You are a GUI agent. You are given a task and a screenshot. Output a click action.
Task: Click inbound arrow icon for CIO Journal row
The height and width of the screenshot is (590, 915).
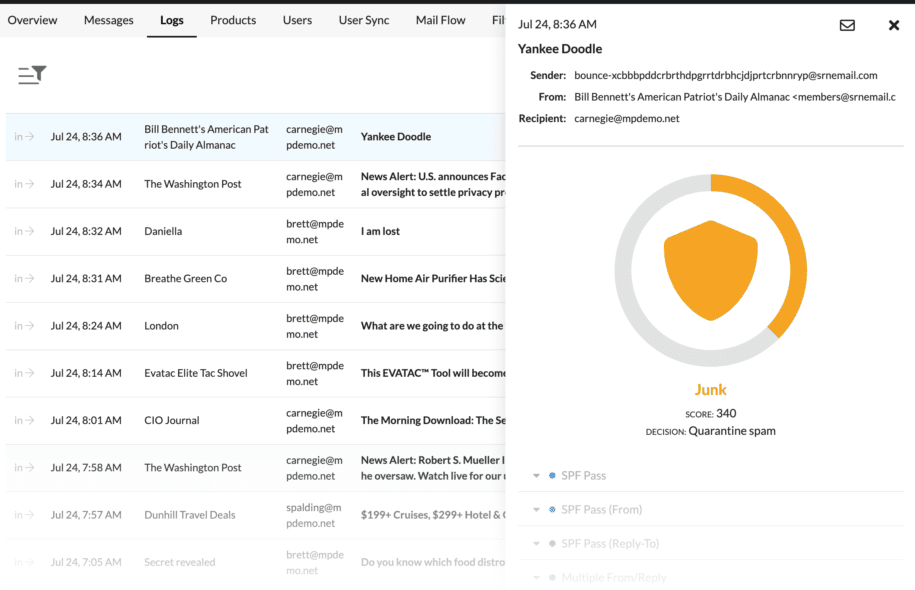click(x=24, y=420)
